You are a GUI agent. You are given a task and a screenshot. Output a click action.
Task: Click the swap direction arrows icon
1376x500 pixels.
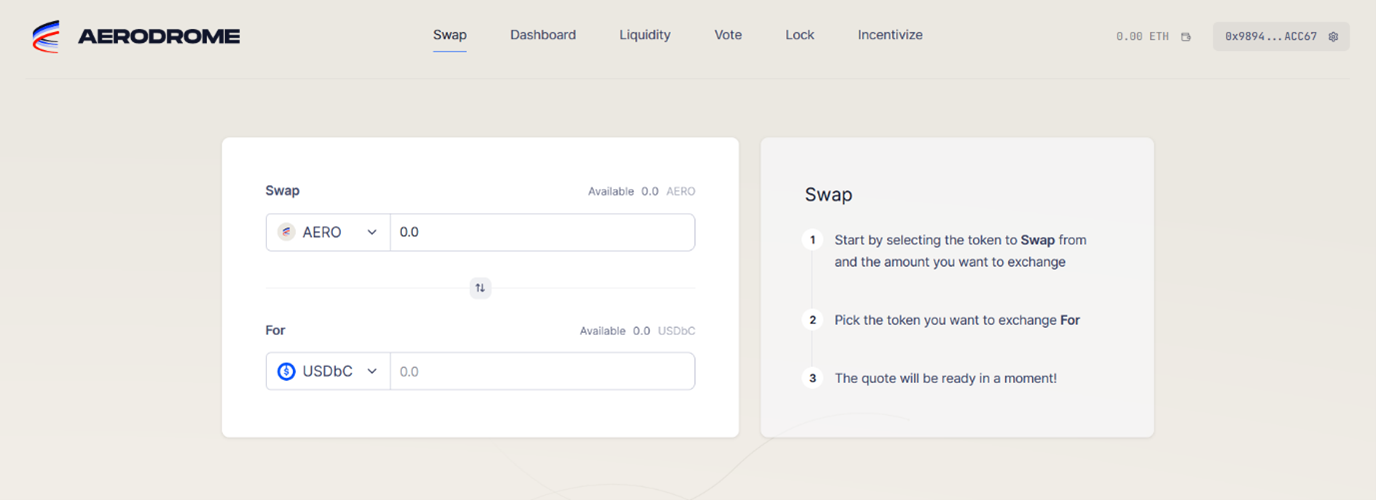coord(480,288)
